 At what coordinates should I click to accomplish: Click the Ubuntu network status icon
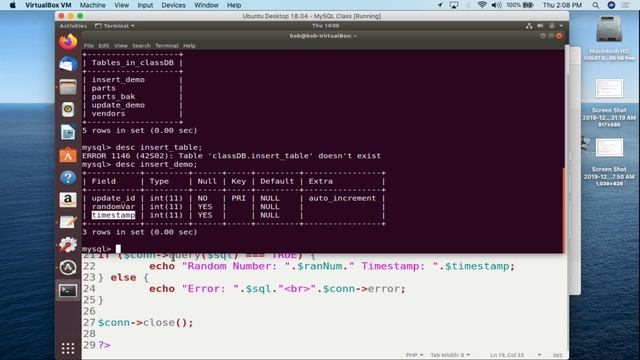[x=529, y=26]
